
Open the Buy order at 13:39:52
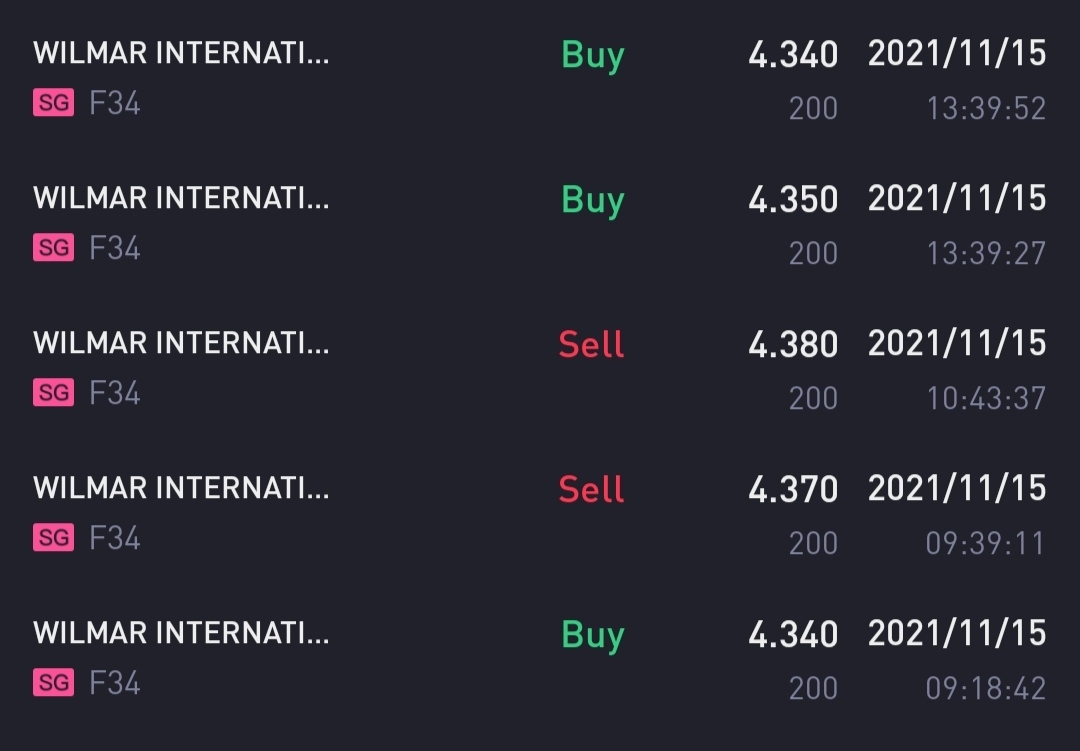pyautogui.click(x=540, y=79)
